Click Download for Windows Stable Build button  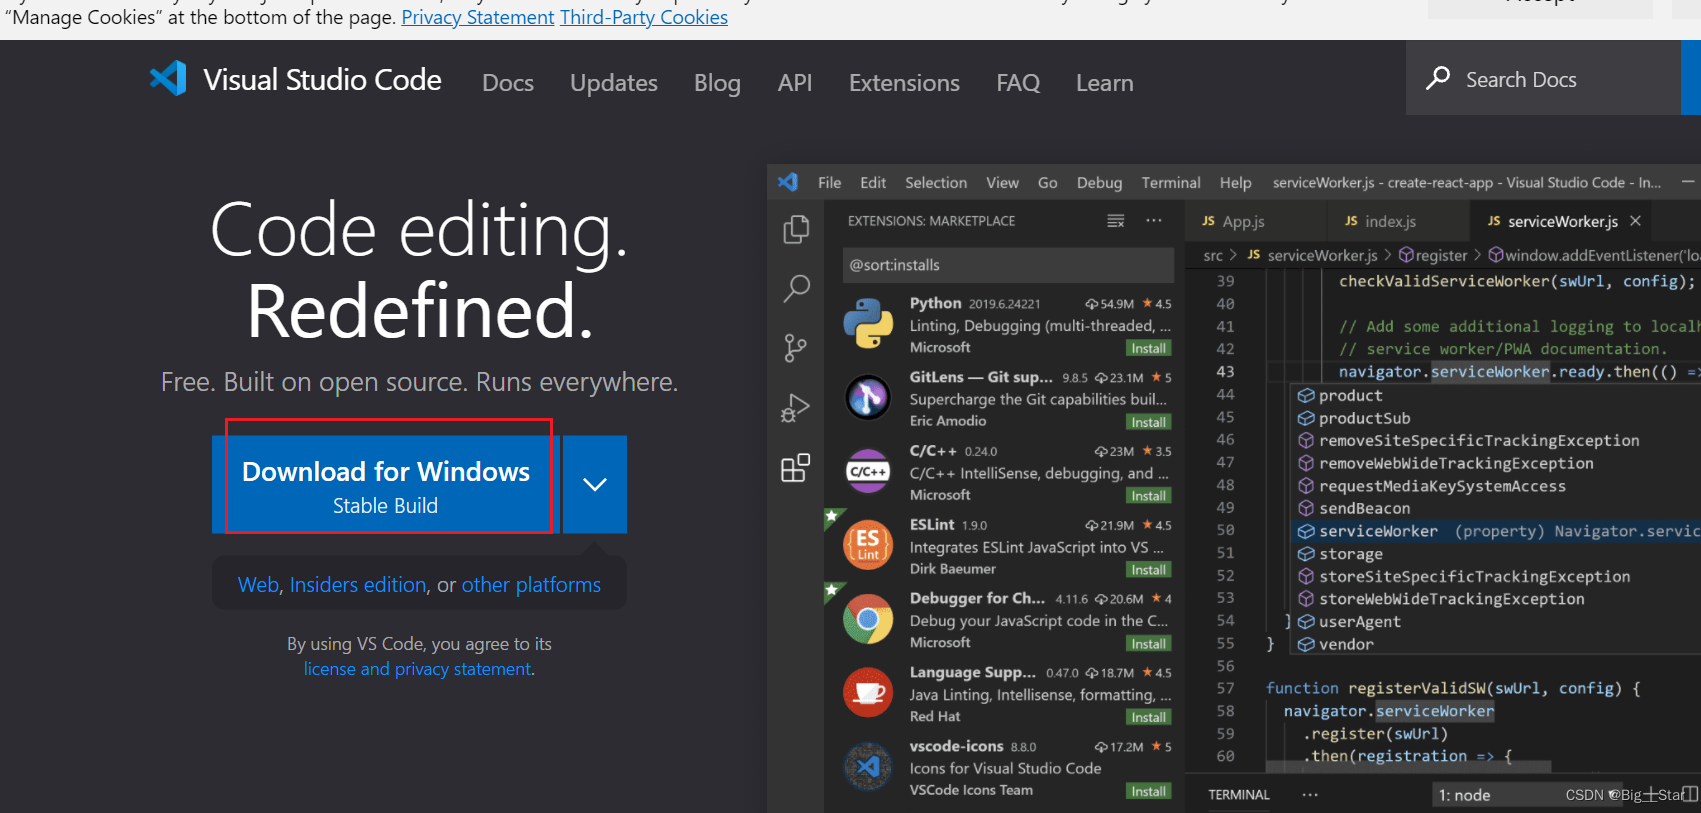[386, 484]
